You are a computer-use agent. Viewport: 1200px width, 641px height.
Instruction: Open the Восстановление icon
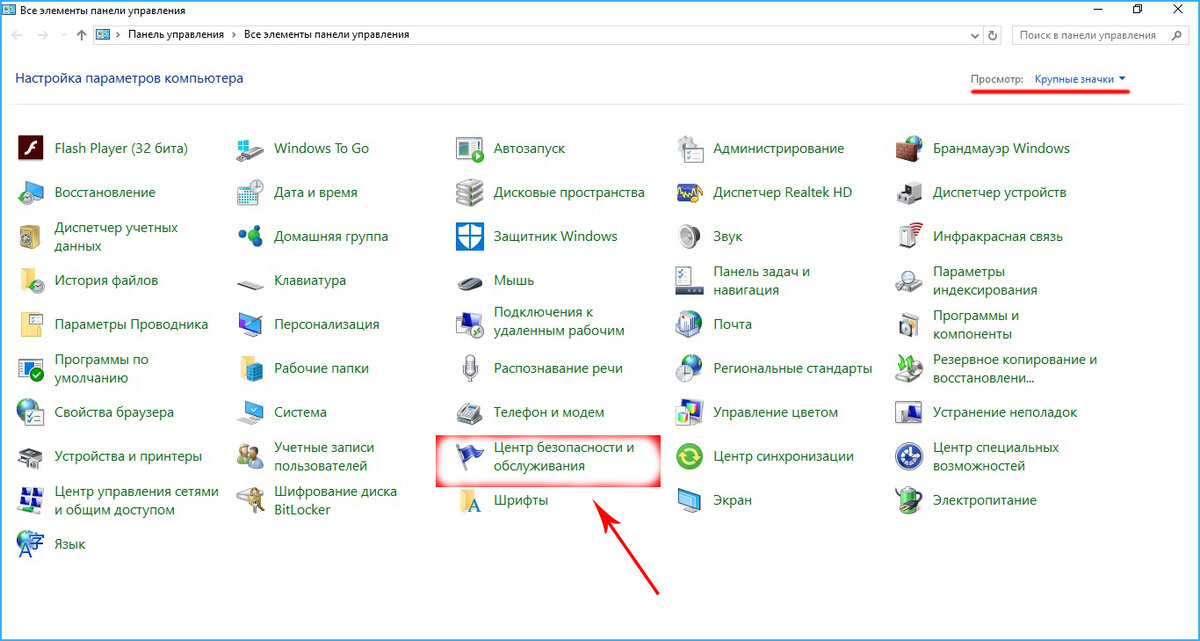pos(31,192)
